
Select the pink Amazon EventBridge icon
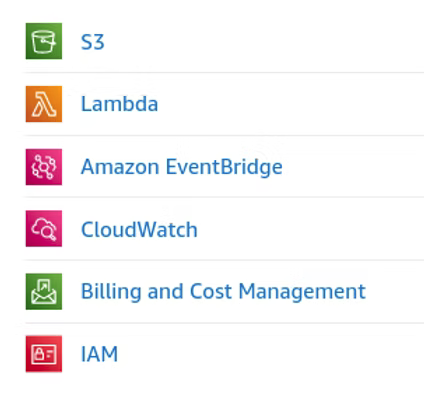pyautogui.click(x=44, y=167)
